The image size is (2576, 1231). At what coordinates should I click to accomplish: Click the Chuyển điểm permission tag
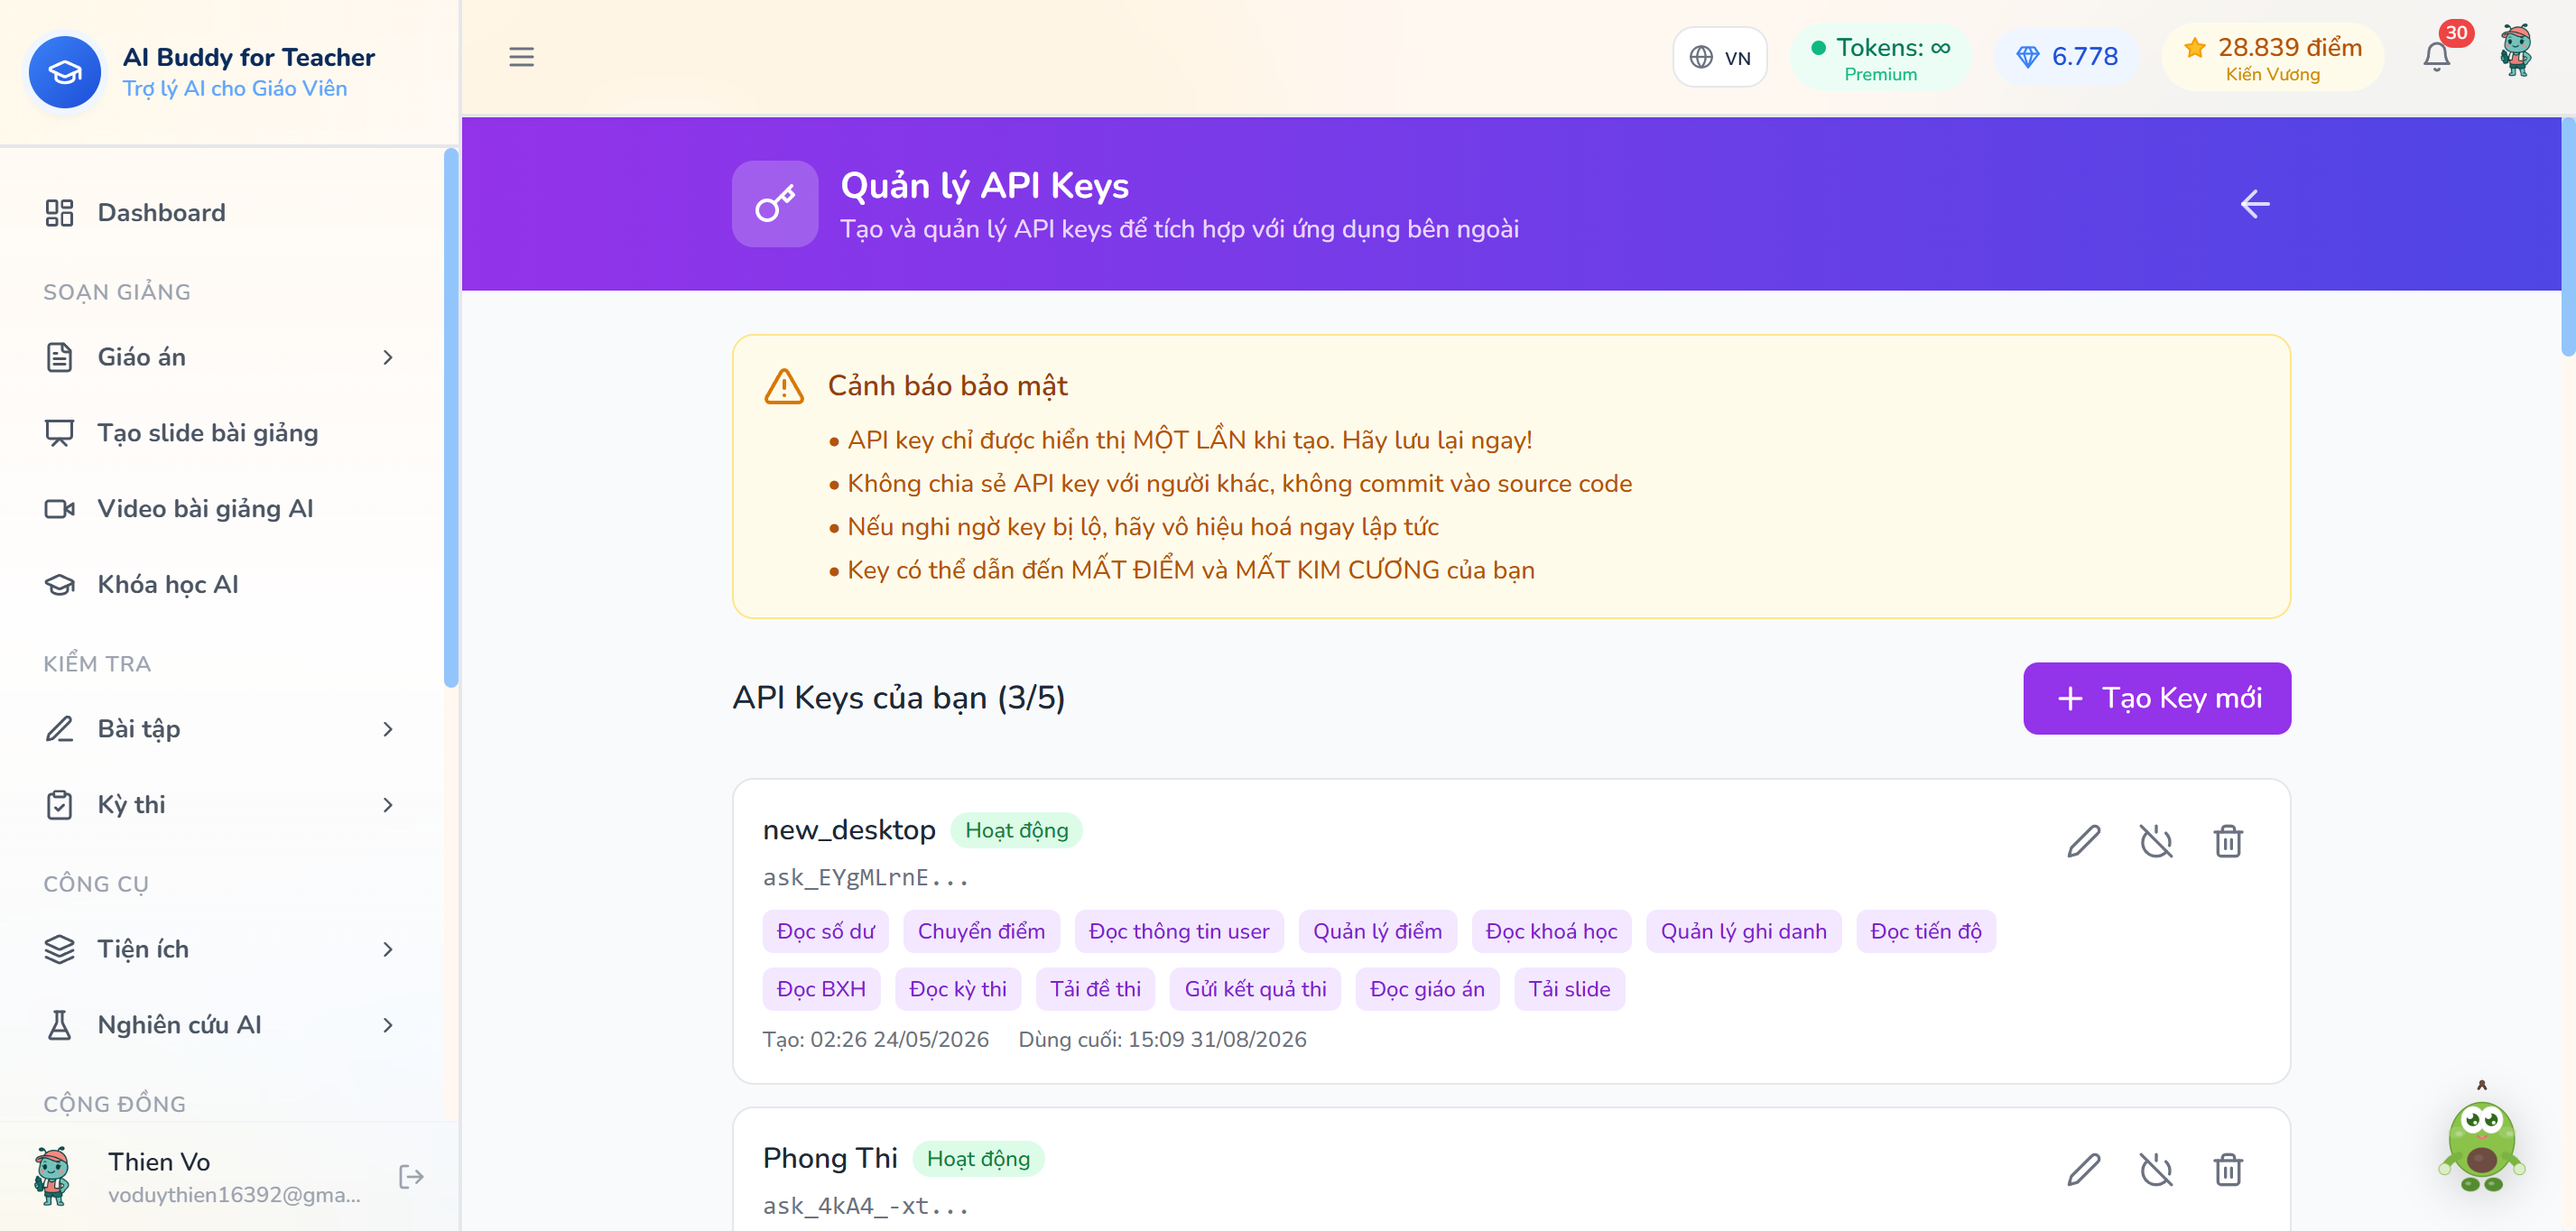[981, 932]
